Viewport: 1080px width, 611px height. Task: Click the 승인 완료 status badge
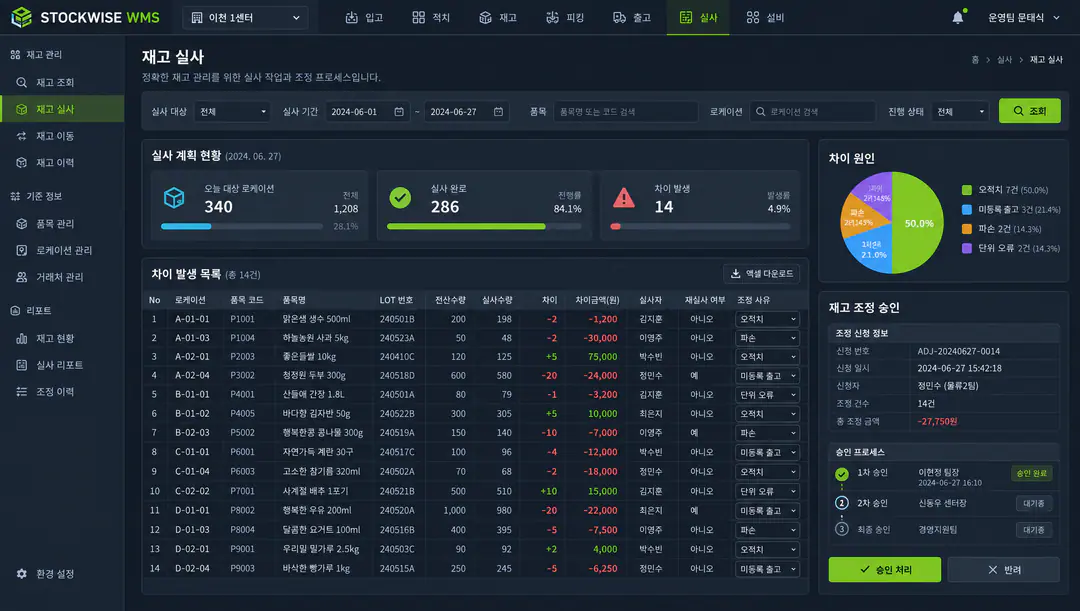(1032, 473)
